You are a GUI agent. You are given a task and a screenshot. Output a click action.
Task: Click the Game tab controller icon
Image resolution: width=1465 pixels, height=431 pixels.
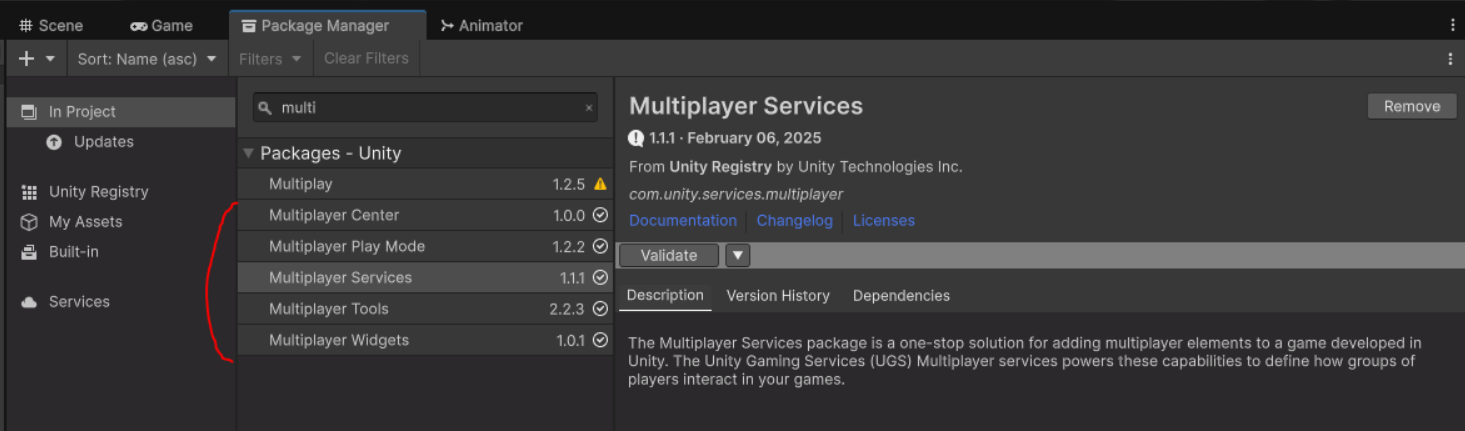pyautogui.click(x=139, y=26)
